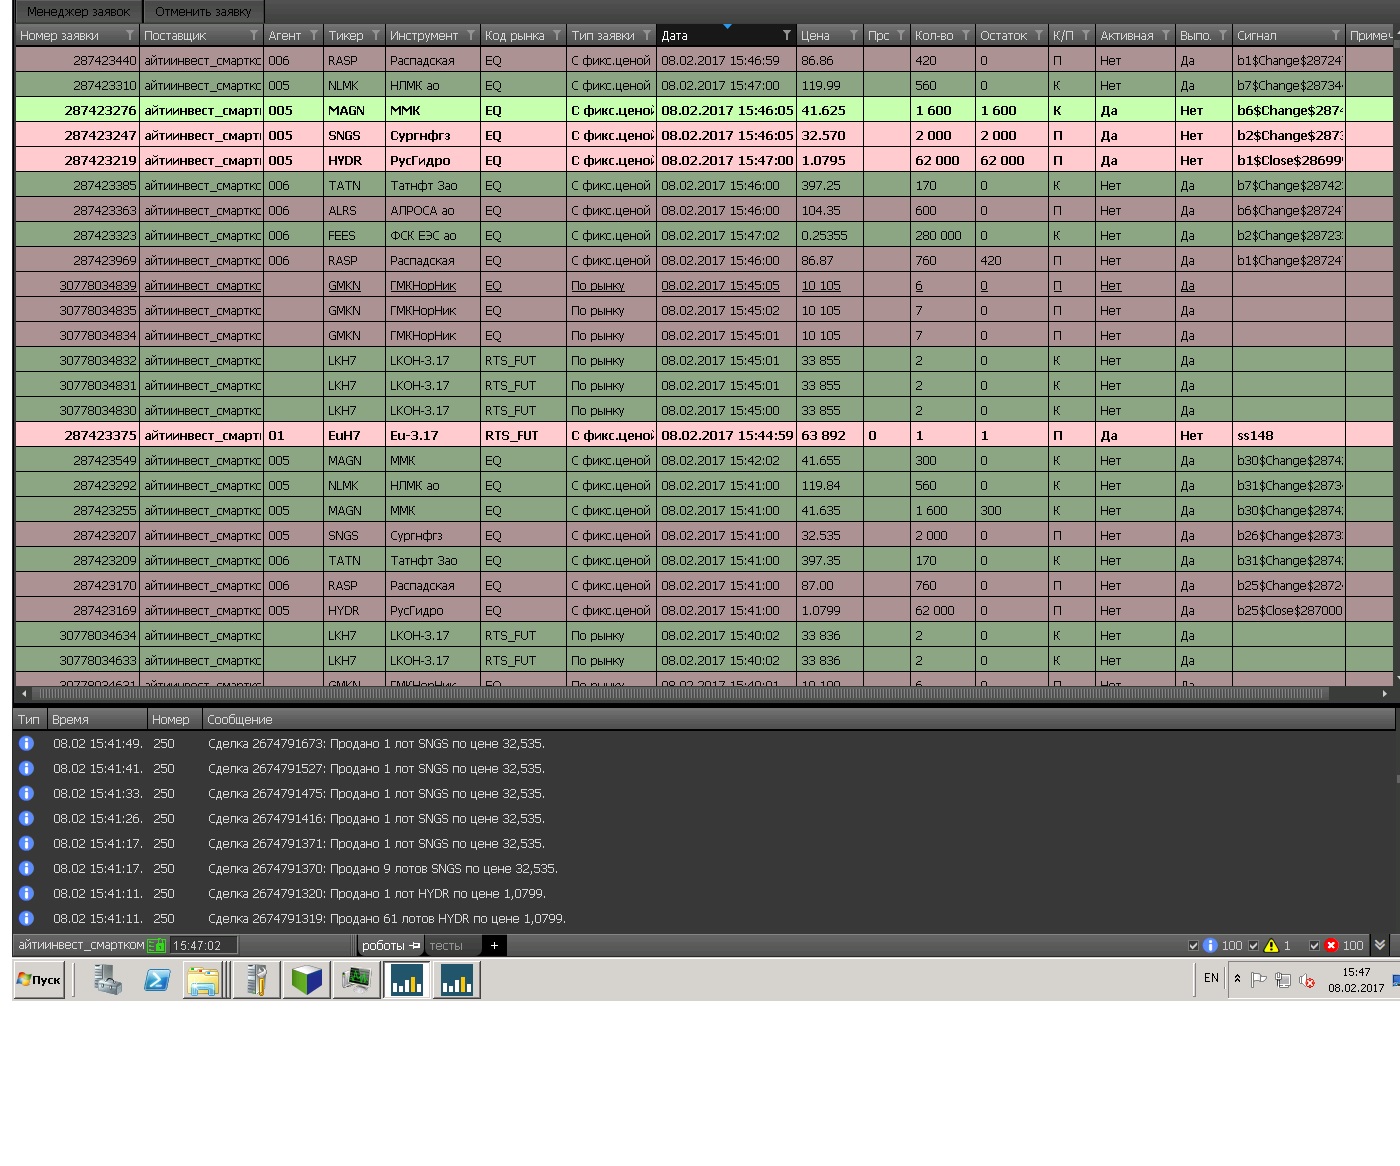Click info icon of deal 2674791370 message
Screen dimensions: 1400x1166
(x=27, y=868)
